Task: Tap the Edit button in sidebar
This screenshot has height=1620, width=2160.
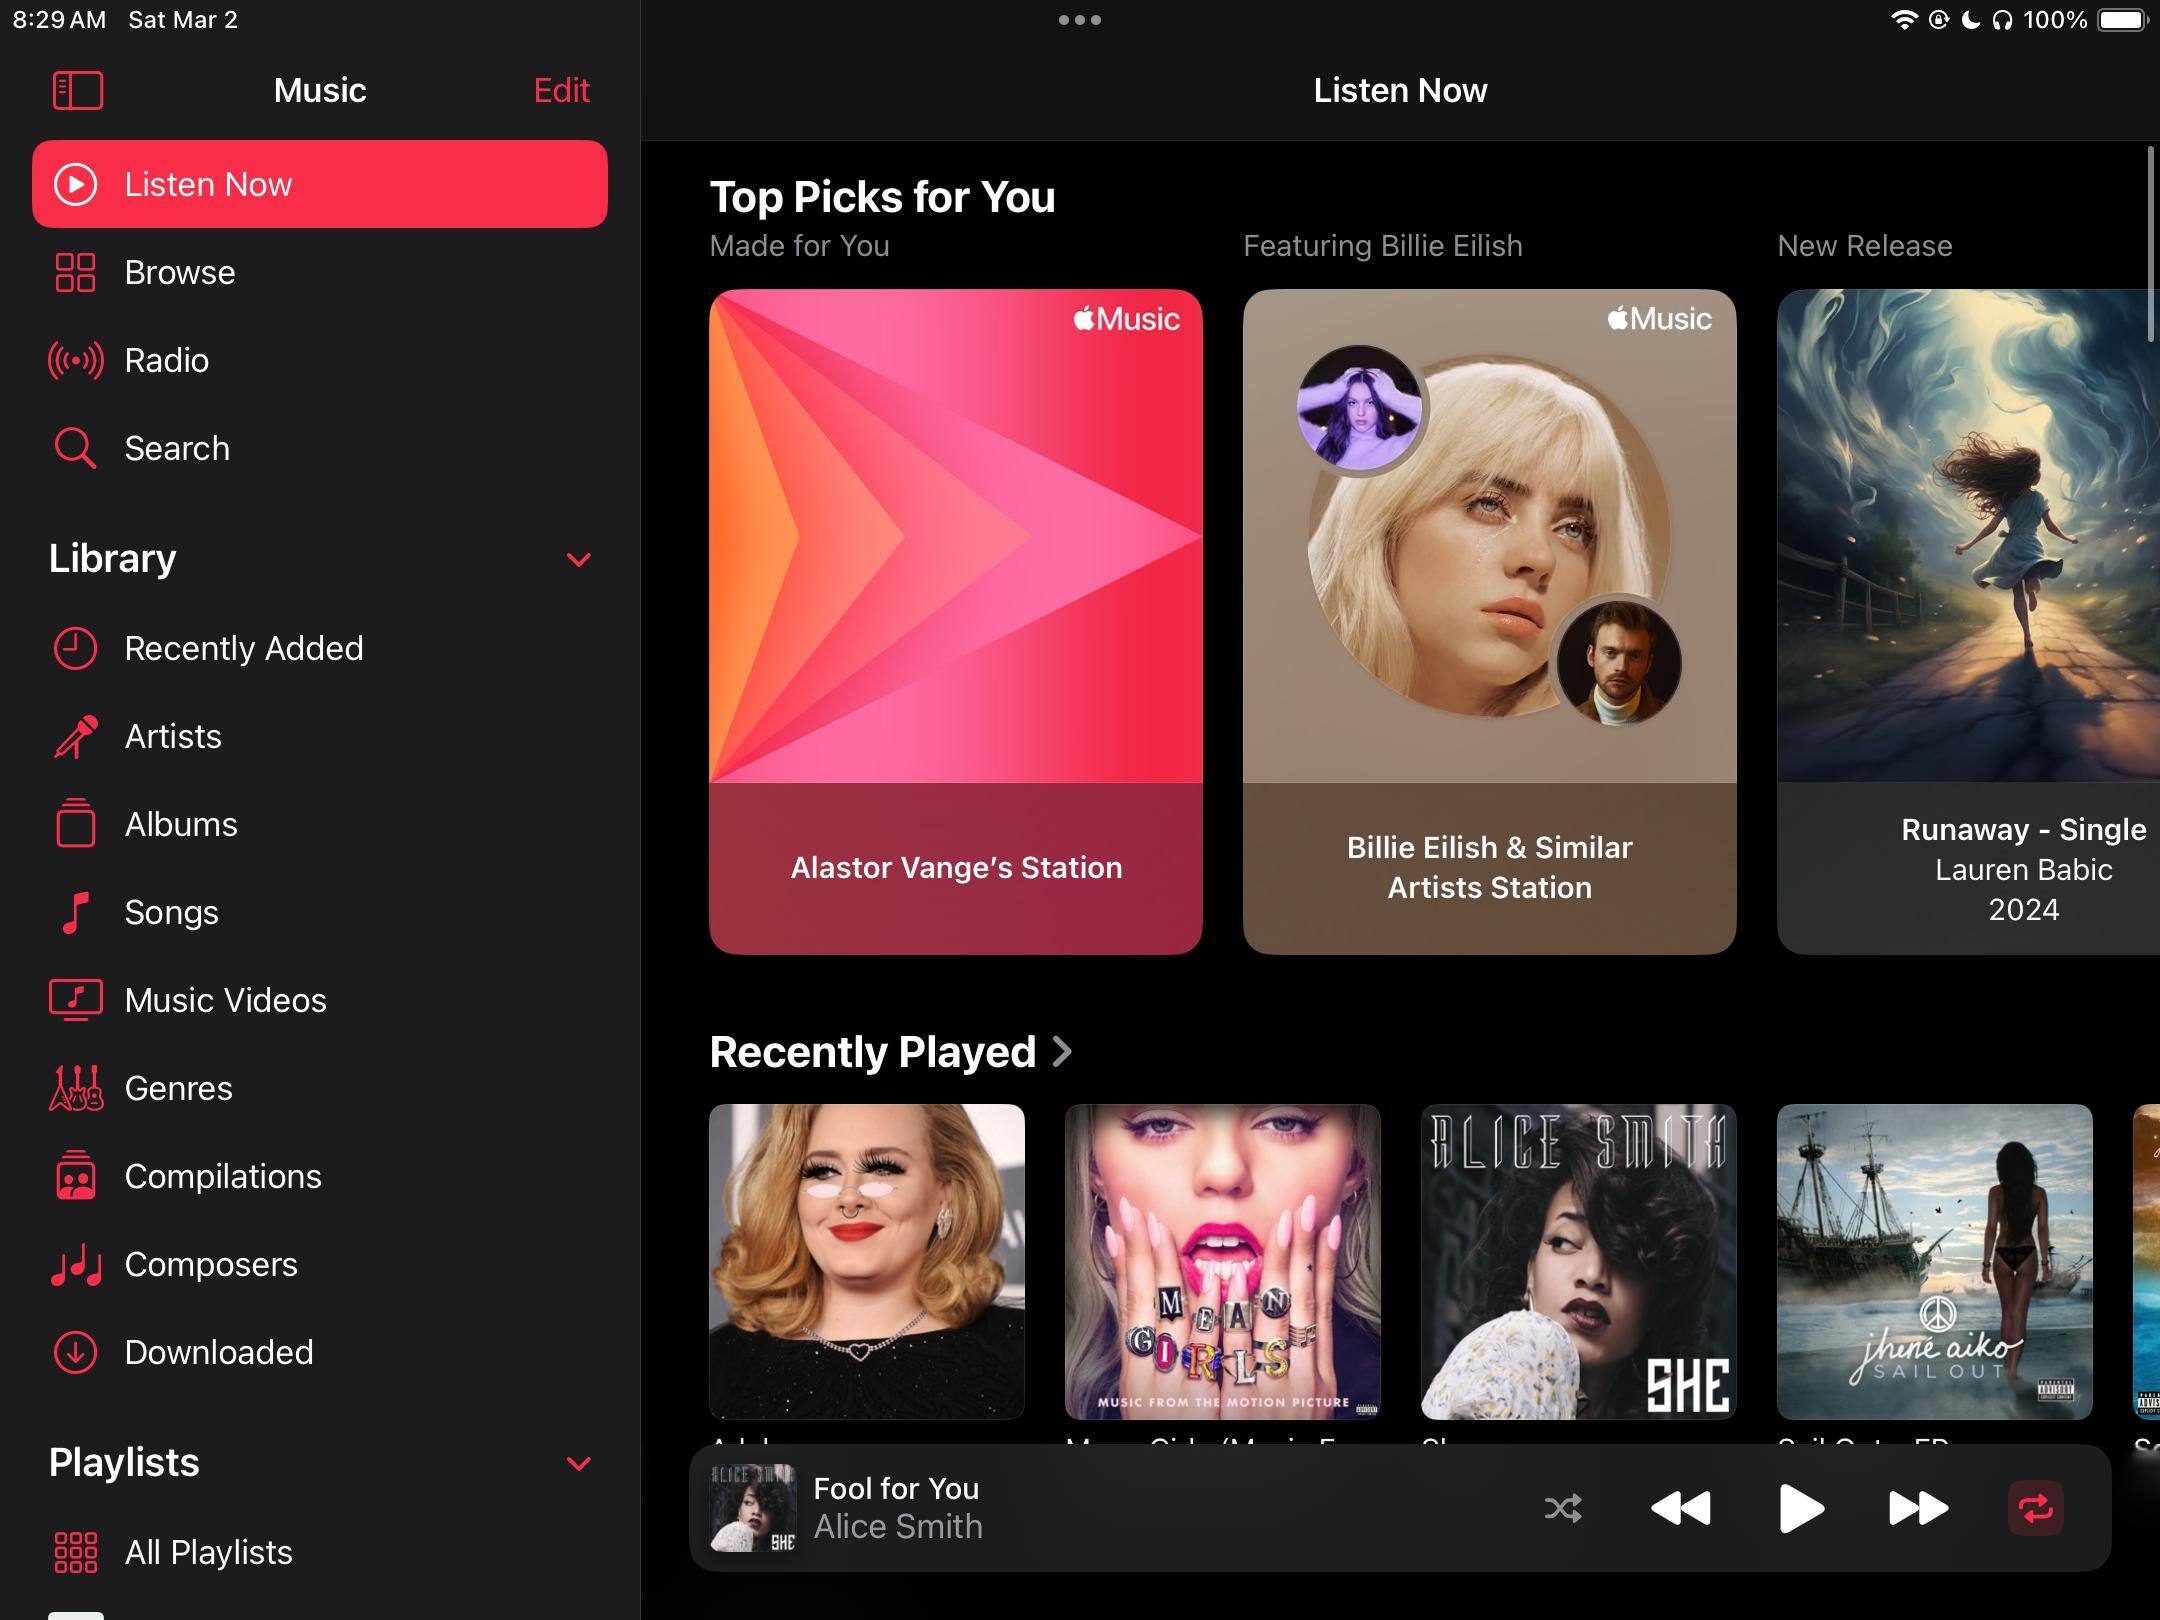Action: pos(561,90)
